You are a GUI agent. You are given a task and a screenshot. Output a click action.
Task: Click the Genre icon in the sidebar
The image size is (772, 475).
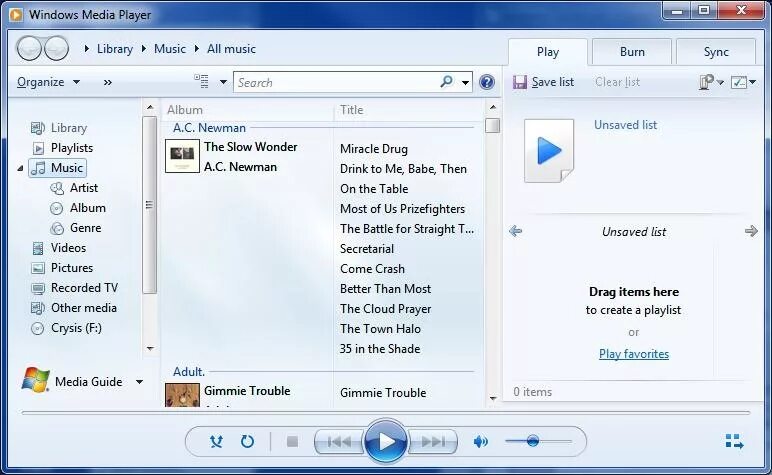(57, 228)
